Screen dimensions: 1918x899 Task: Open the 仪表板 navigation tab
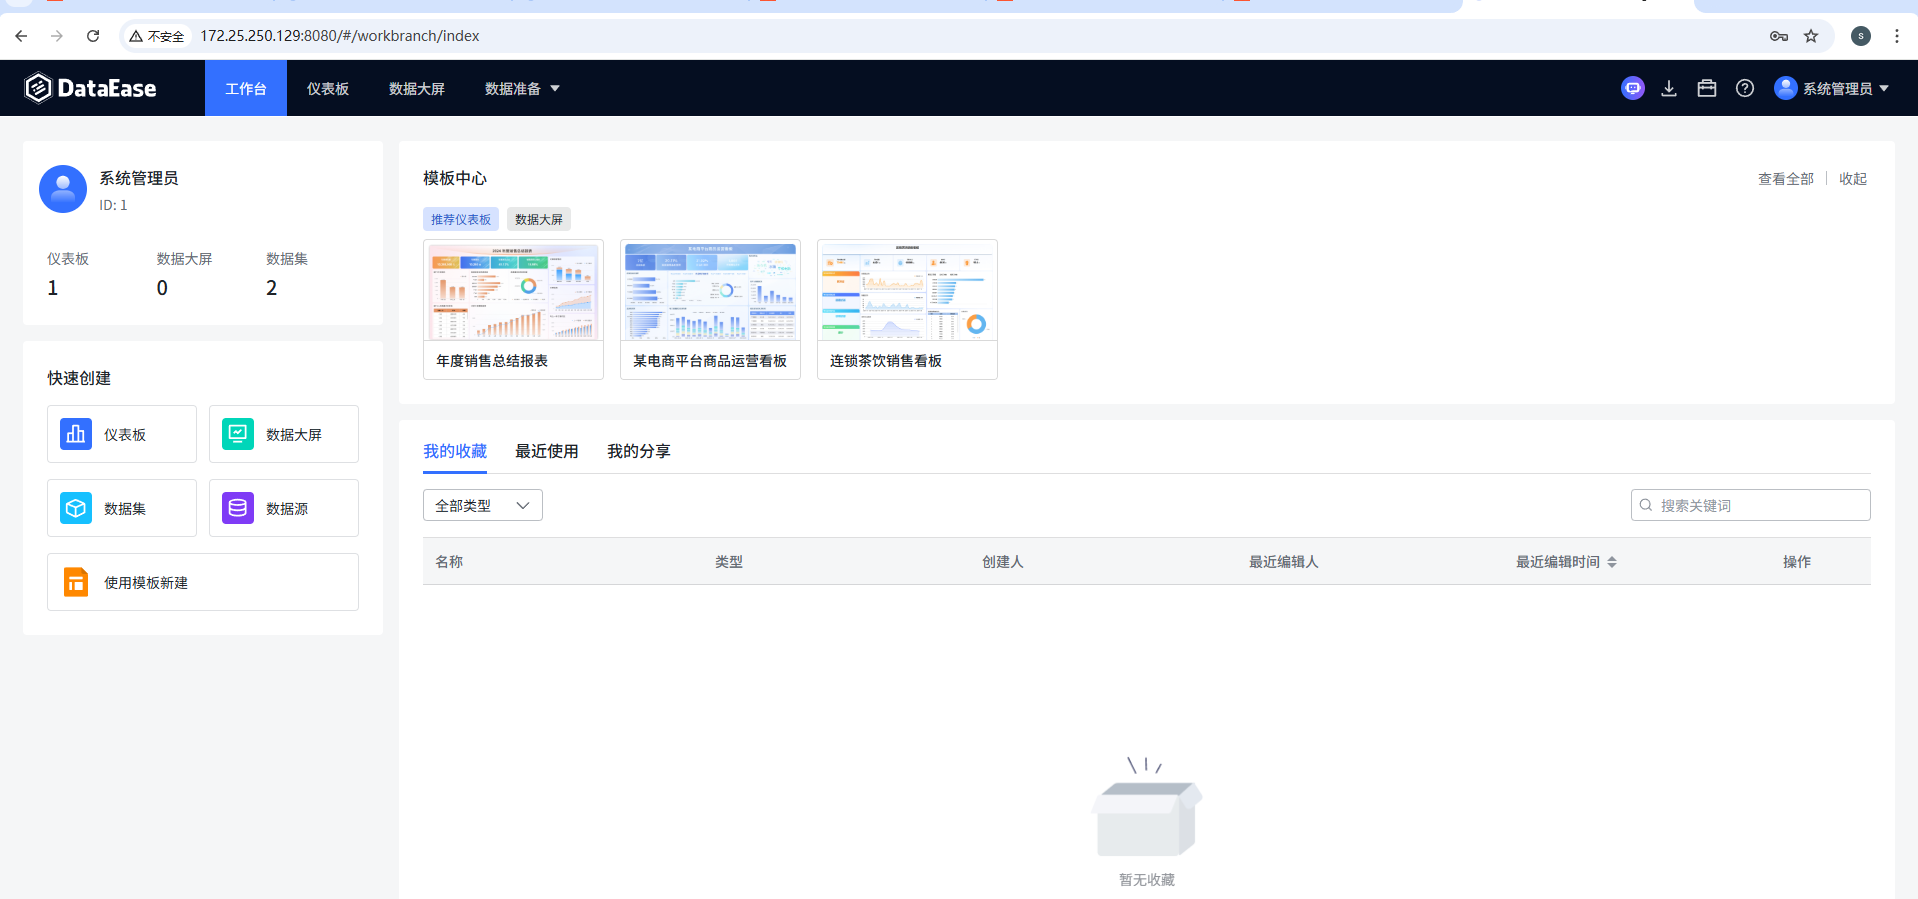click(328, 88)
